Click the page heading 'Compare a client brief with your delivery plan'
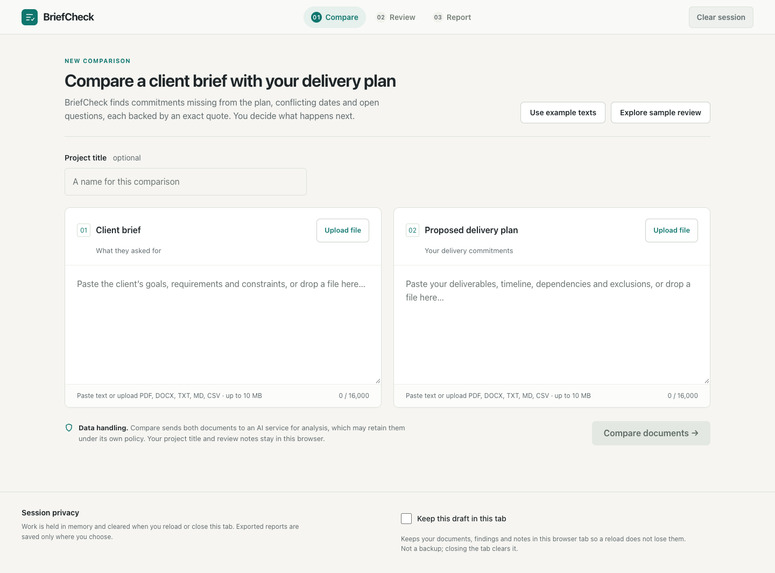Screen dimensions: 775x573 (230, 81)
